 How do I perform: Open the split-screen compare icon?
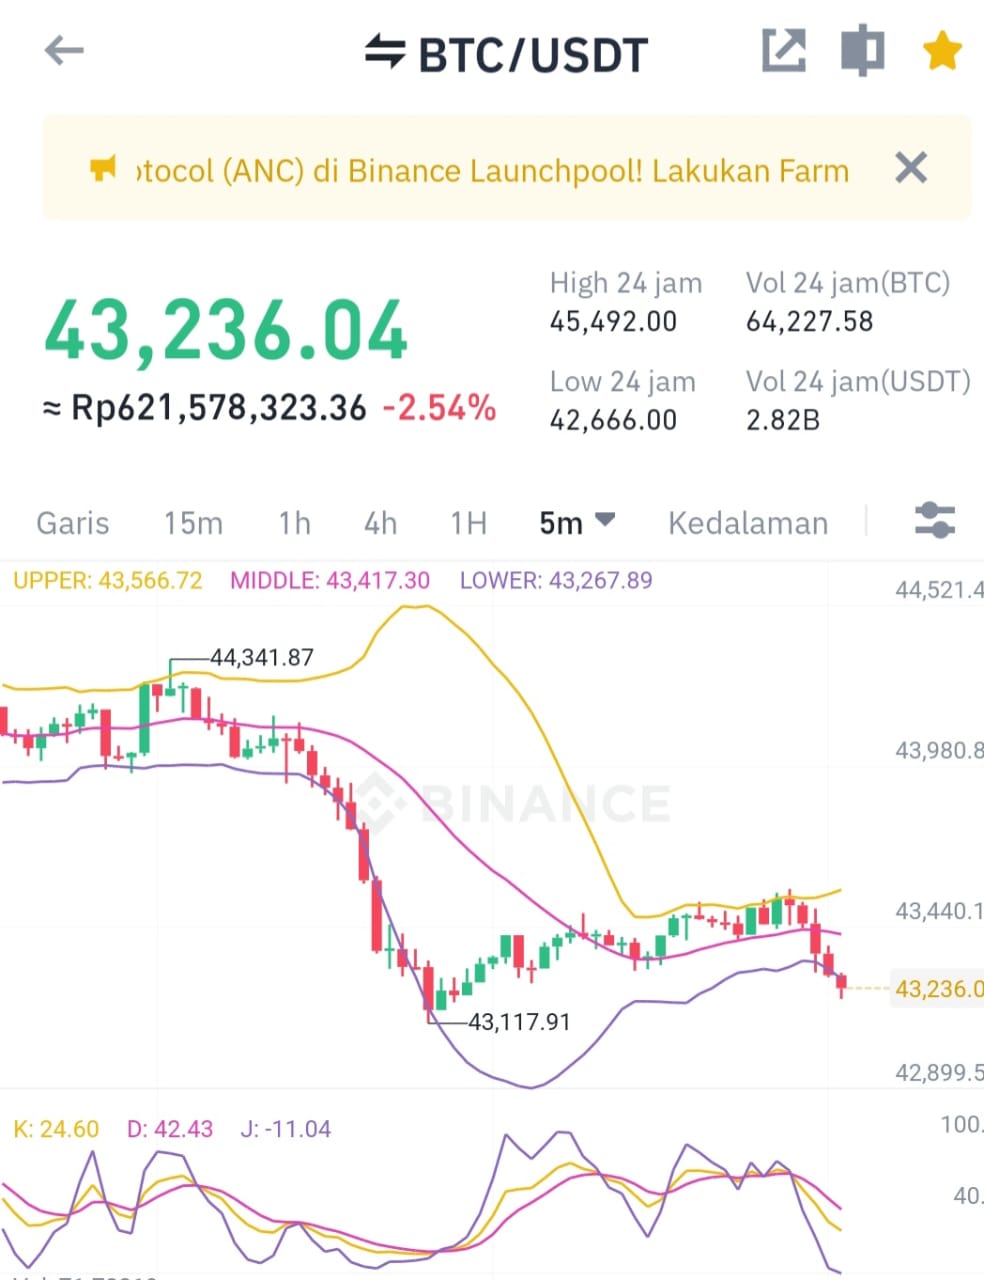863,51
